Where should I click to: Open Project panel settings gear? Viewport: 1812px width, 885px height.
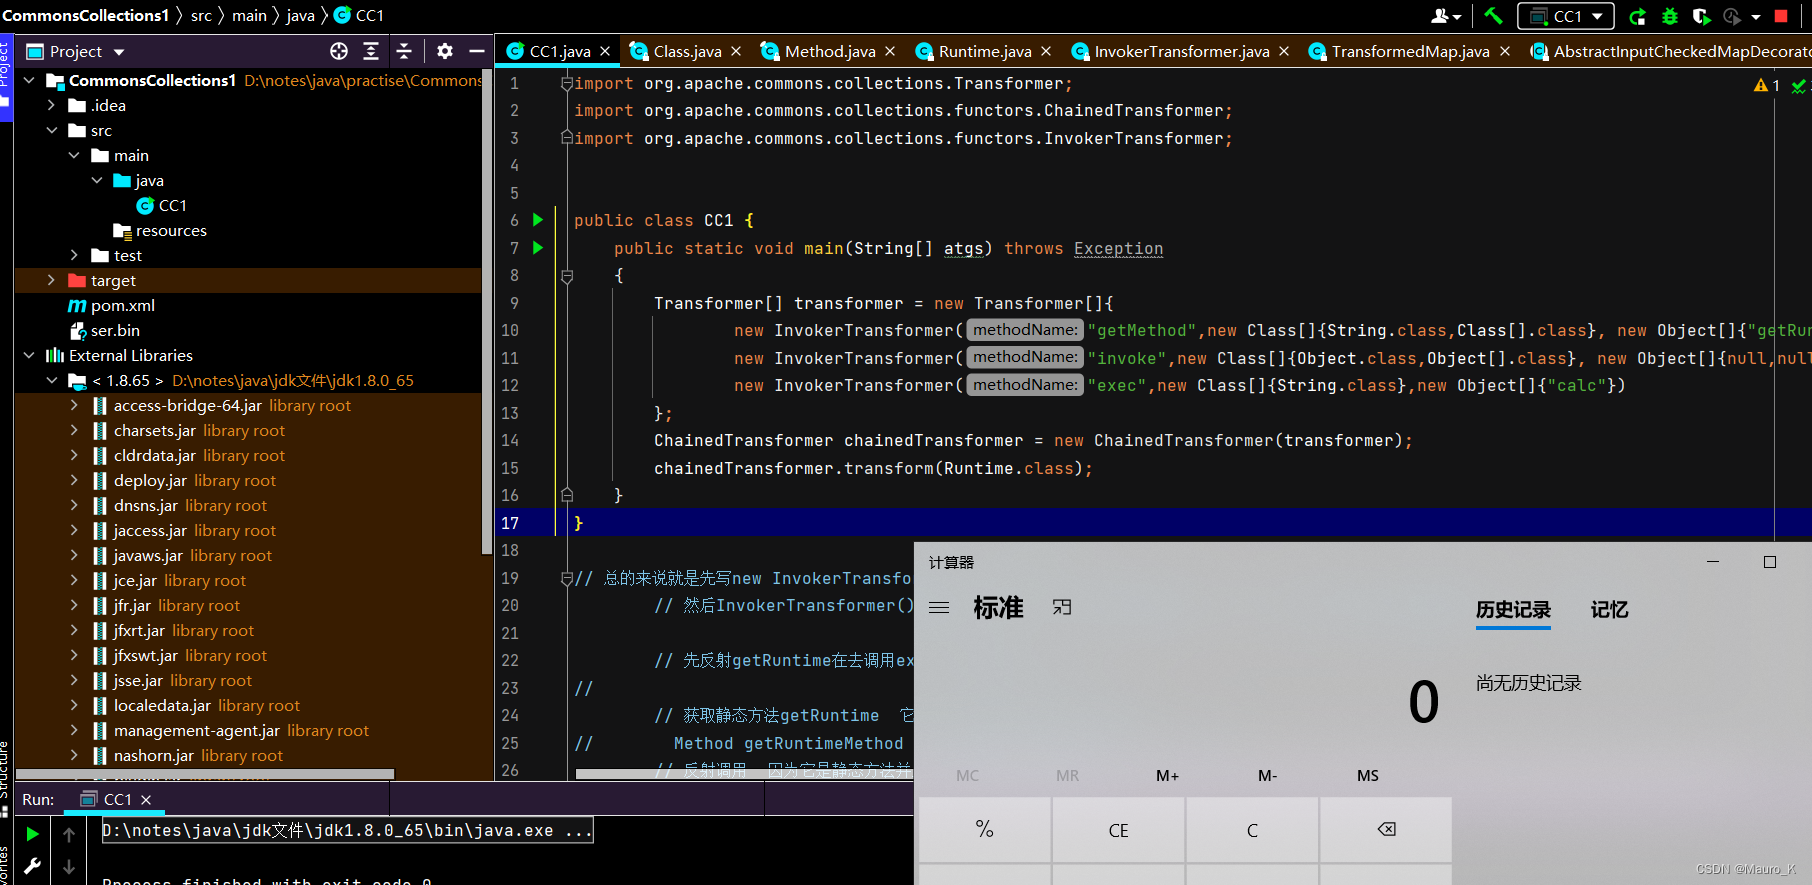click(x=445, y=51)
